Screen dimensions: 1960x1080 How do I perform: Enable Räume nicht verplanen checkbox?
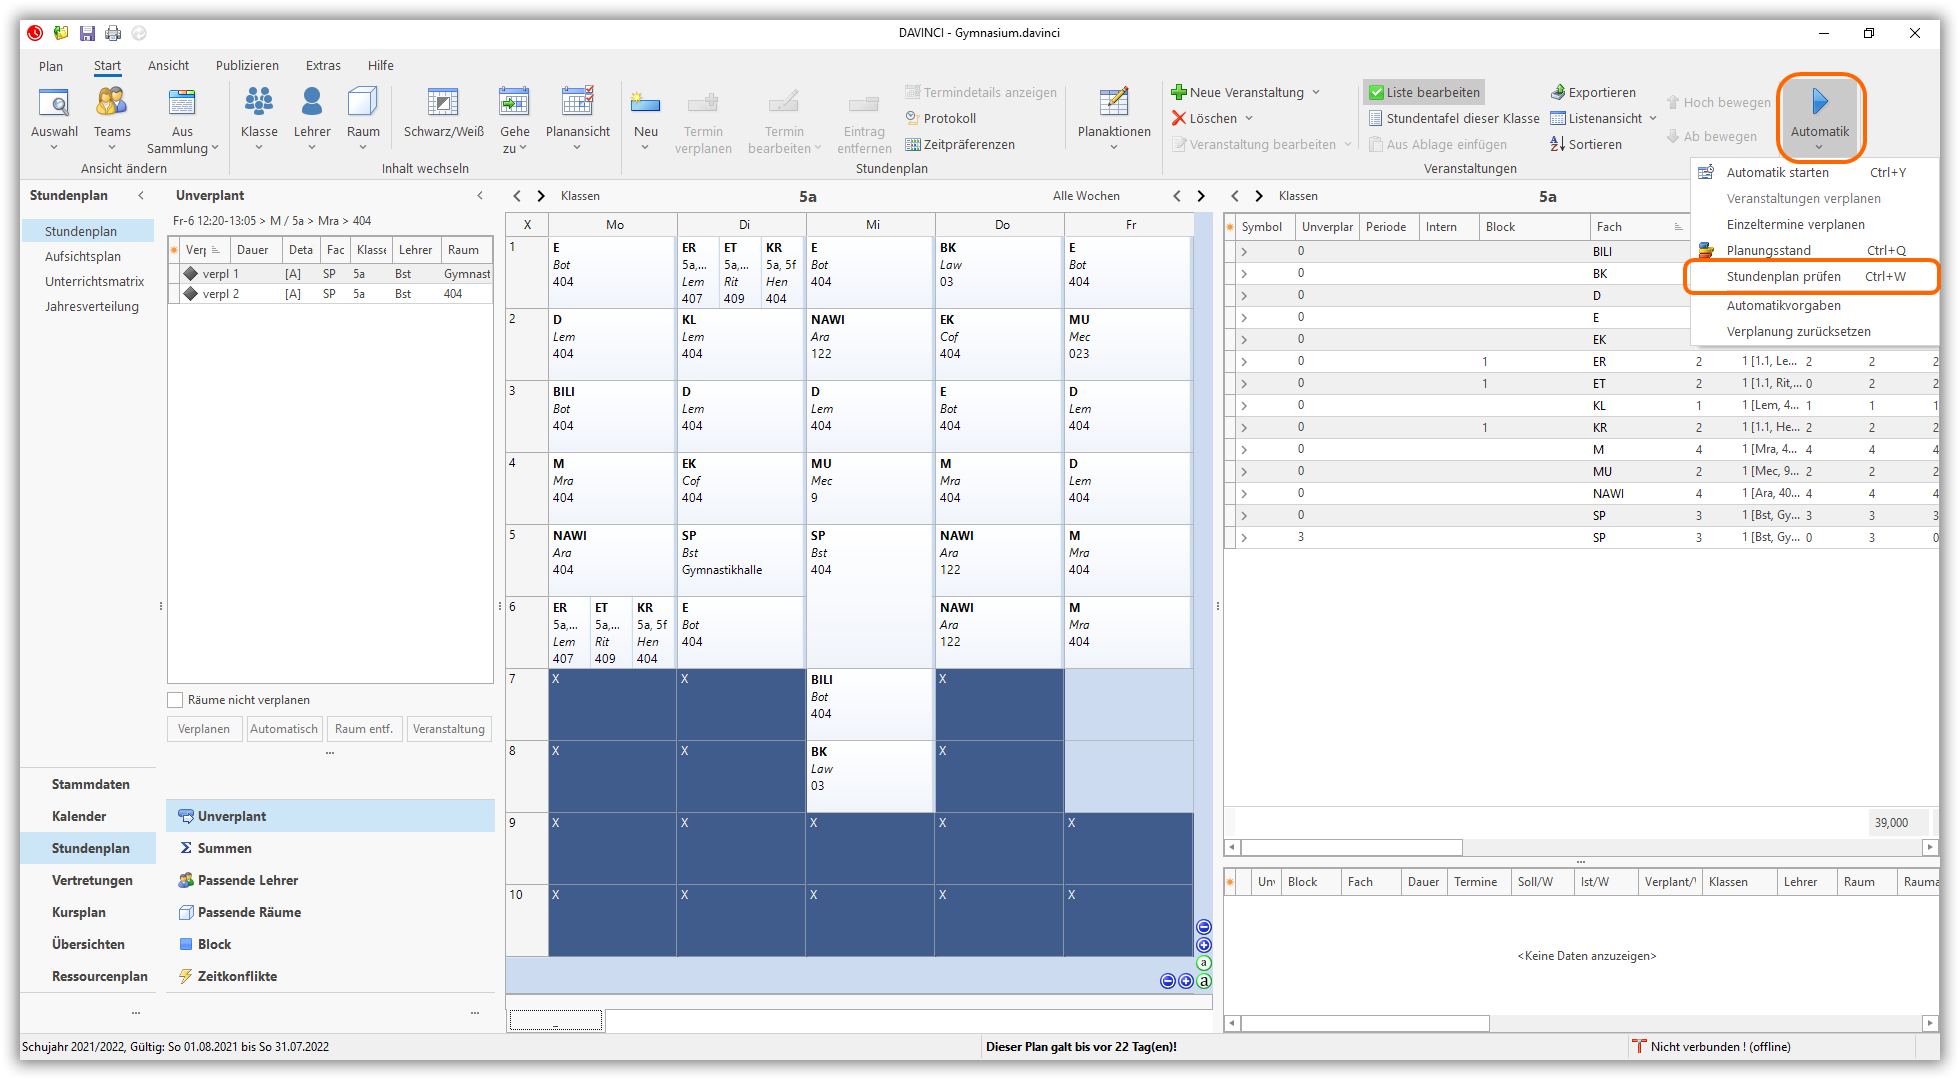[176, 700]
